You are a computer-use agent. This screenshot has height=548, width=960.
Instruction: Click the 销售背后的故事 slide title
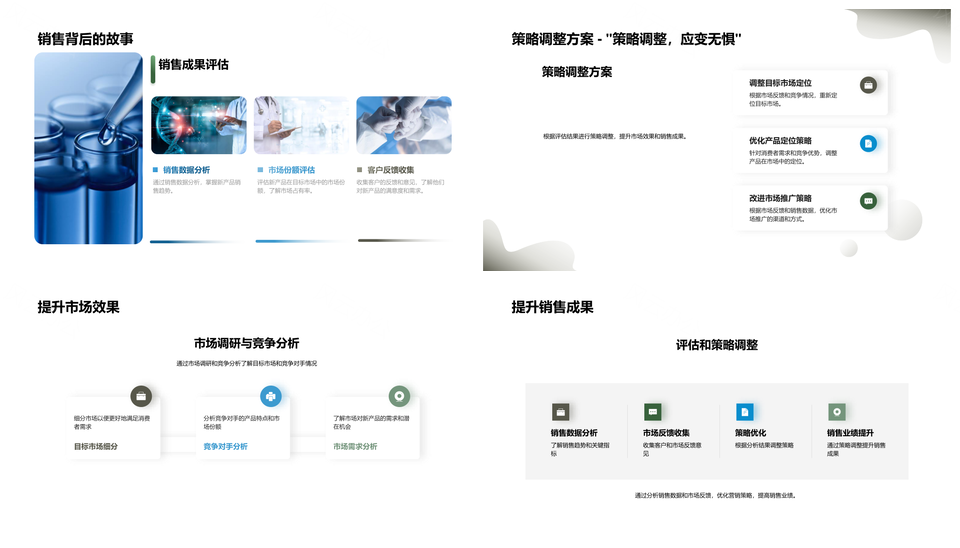pos(85,39)
